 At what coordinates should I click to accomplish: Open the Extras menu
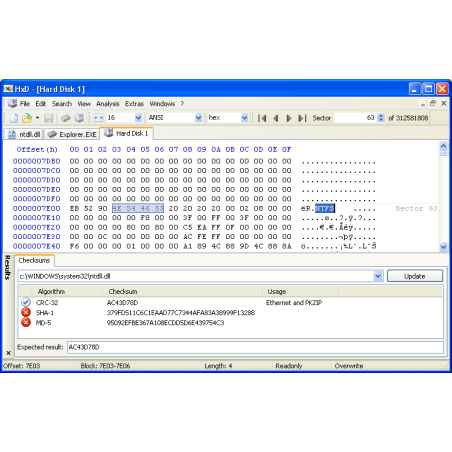pyautogui.click(x=134, y=104)
